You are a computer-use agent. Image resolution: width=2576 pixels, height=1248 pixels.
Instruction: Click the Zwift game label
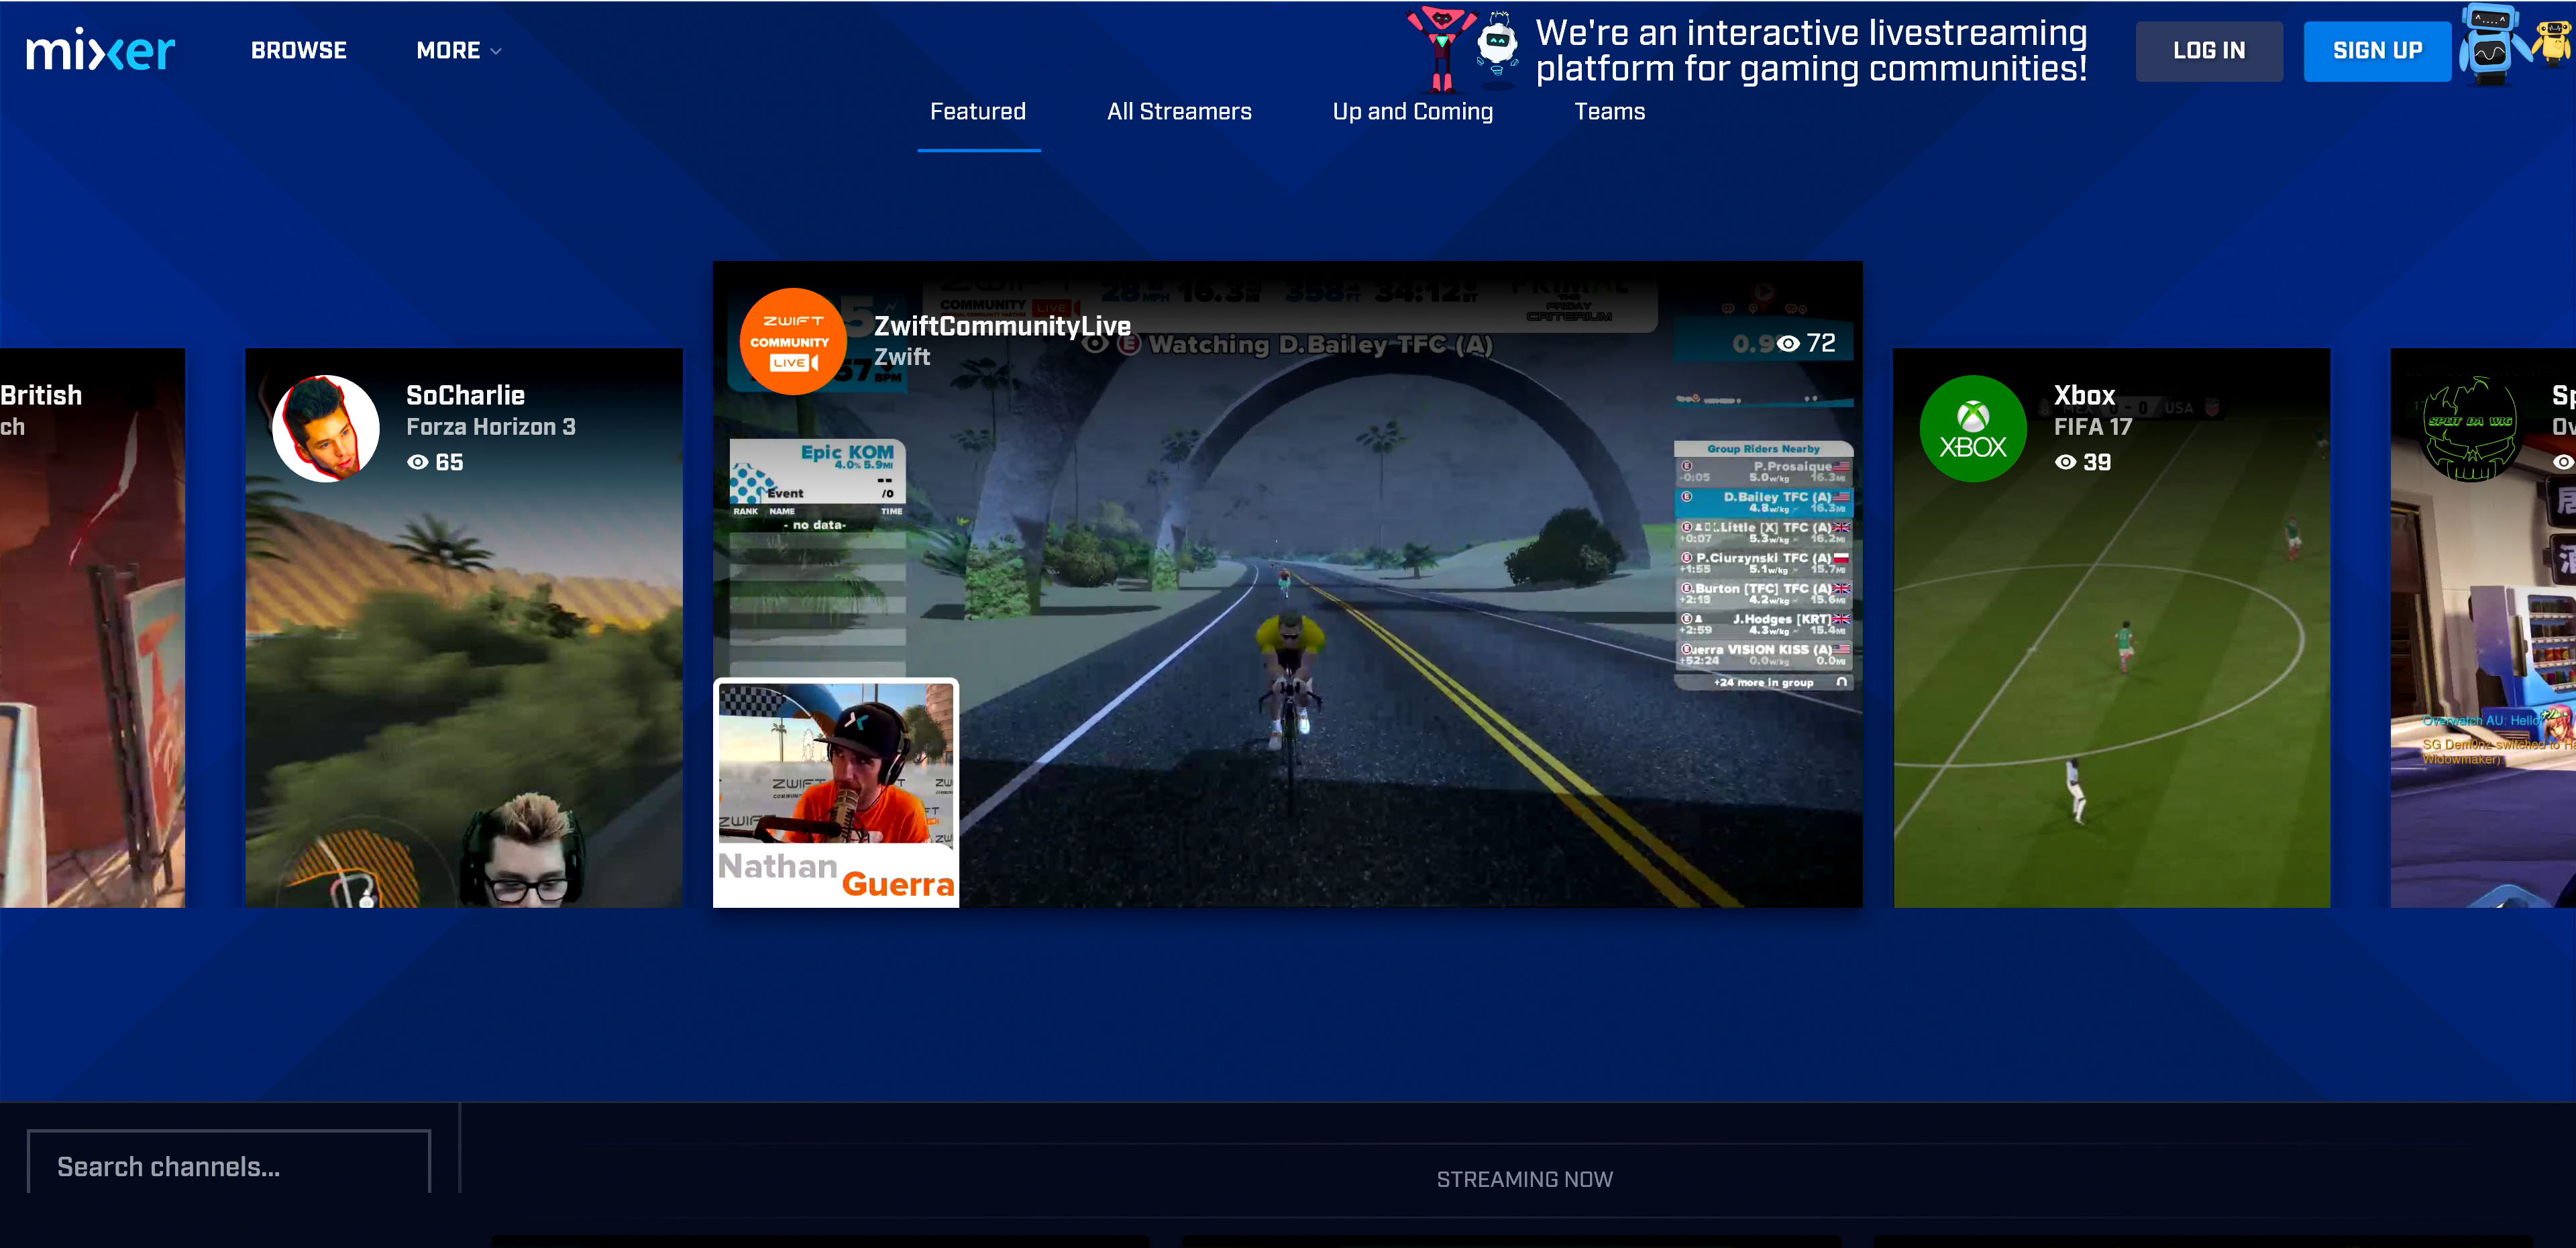click(x=902, y=357)
